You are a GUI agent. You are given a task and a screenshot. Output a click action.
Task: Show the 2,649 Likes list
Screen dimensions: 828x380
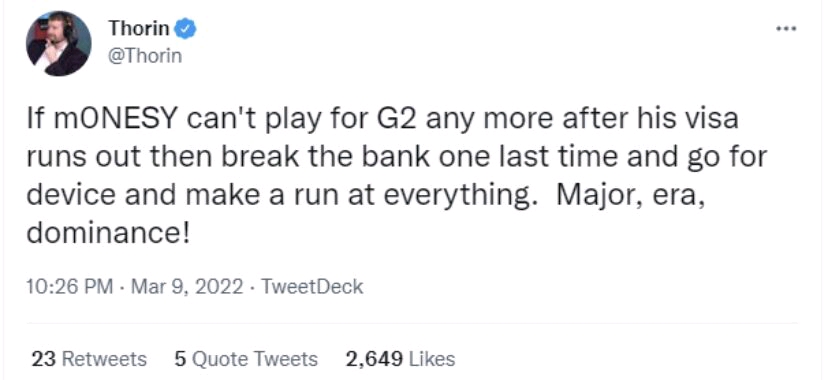click(x=400, y=359)
